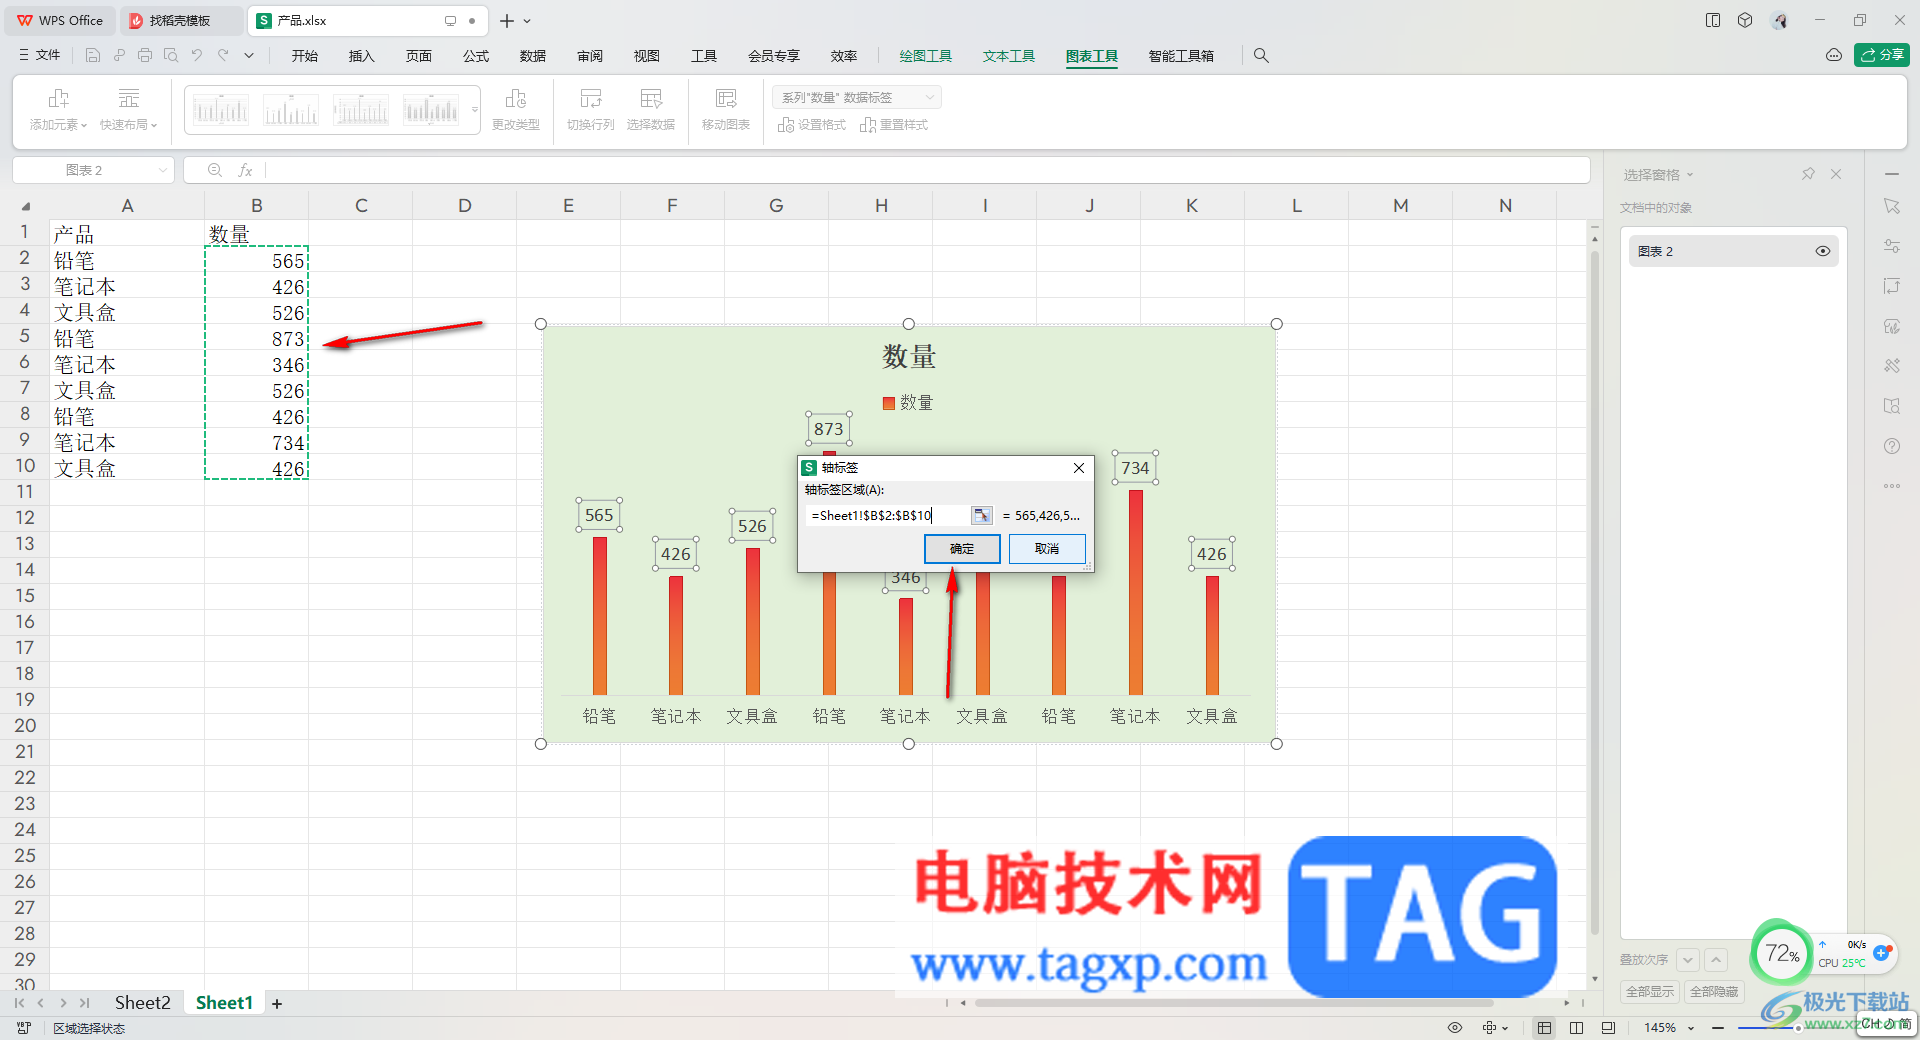Screen dimensions: 1920x1040
Task: Toggle visibility eye for 图表 2
Action: [x=1823, y=251]
